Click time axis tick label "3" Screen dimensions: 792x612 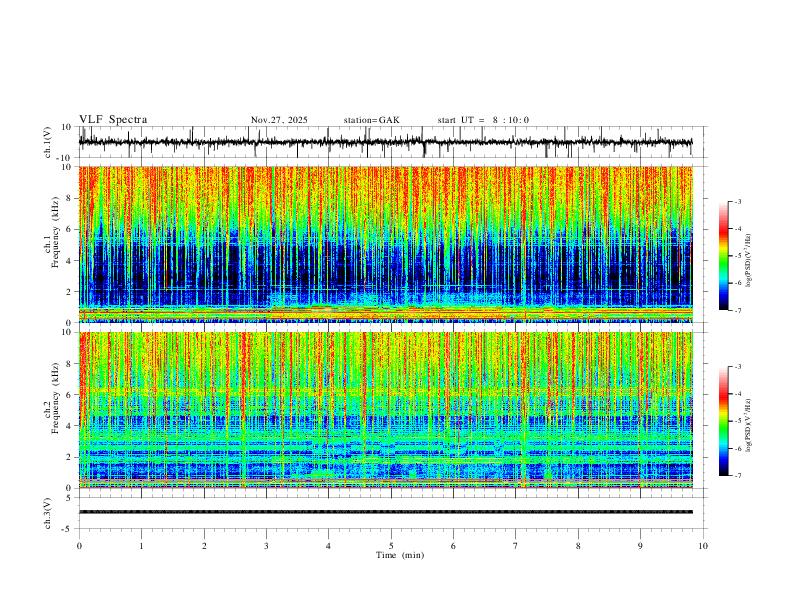[x=266, y=546]
